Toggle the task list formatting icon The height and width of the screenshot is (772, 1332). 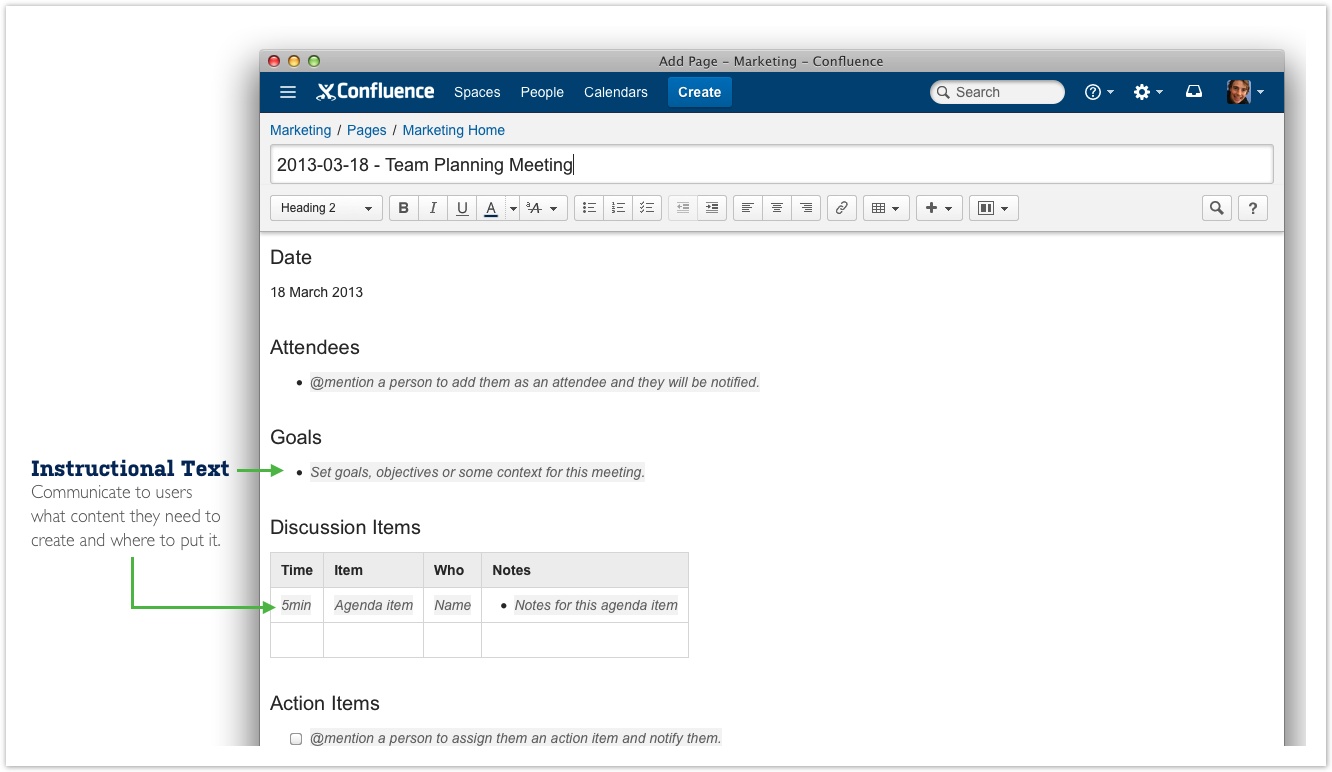pos(646,207)
